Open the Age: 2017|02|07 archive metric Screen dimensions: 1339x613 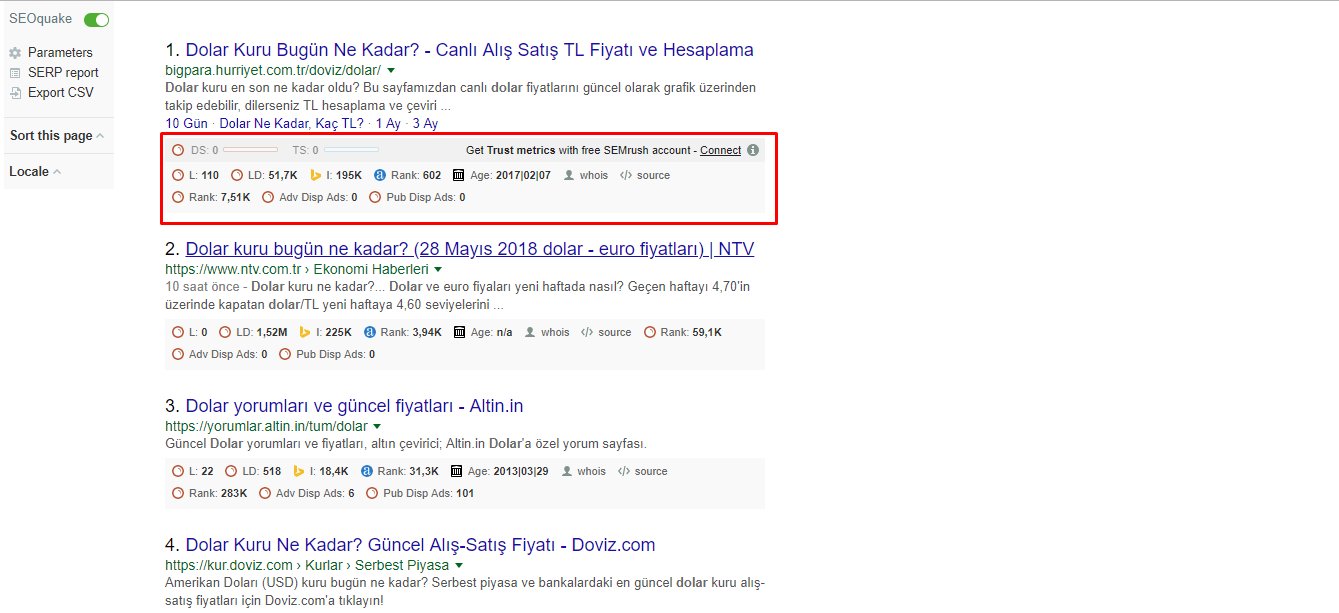pos(501,175)
